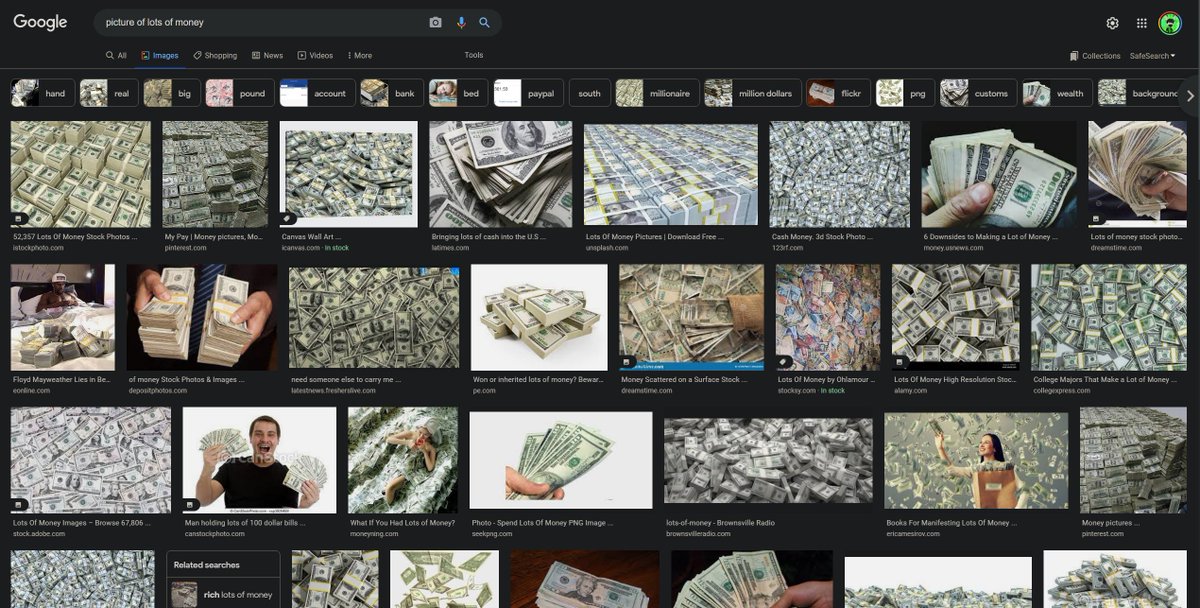Filter by the 'real' chip
The height and width of the screenshot is (608, 1200).
108,93
